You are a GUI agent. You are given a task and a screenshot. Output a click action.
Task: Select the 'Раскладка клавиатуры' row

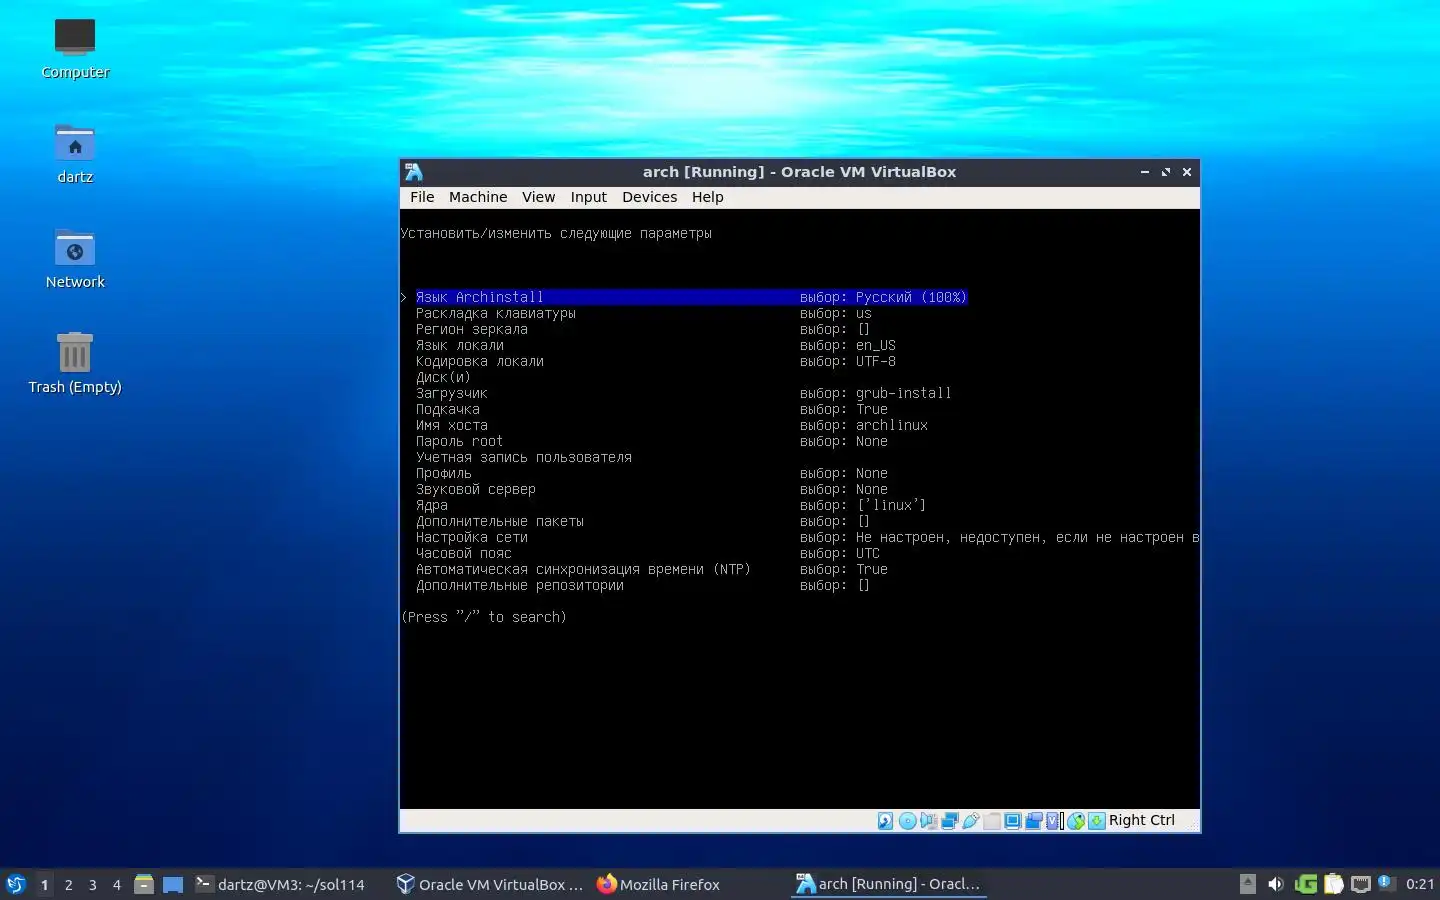[x=644, y=313]
